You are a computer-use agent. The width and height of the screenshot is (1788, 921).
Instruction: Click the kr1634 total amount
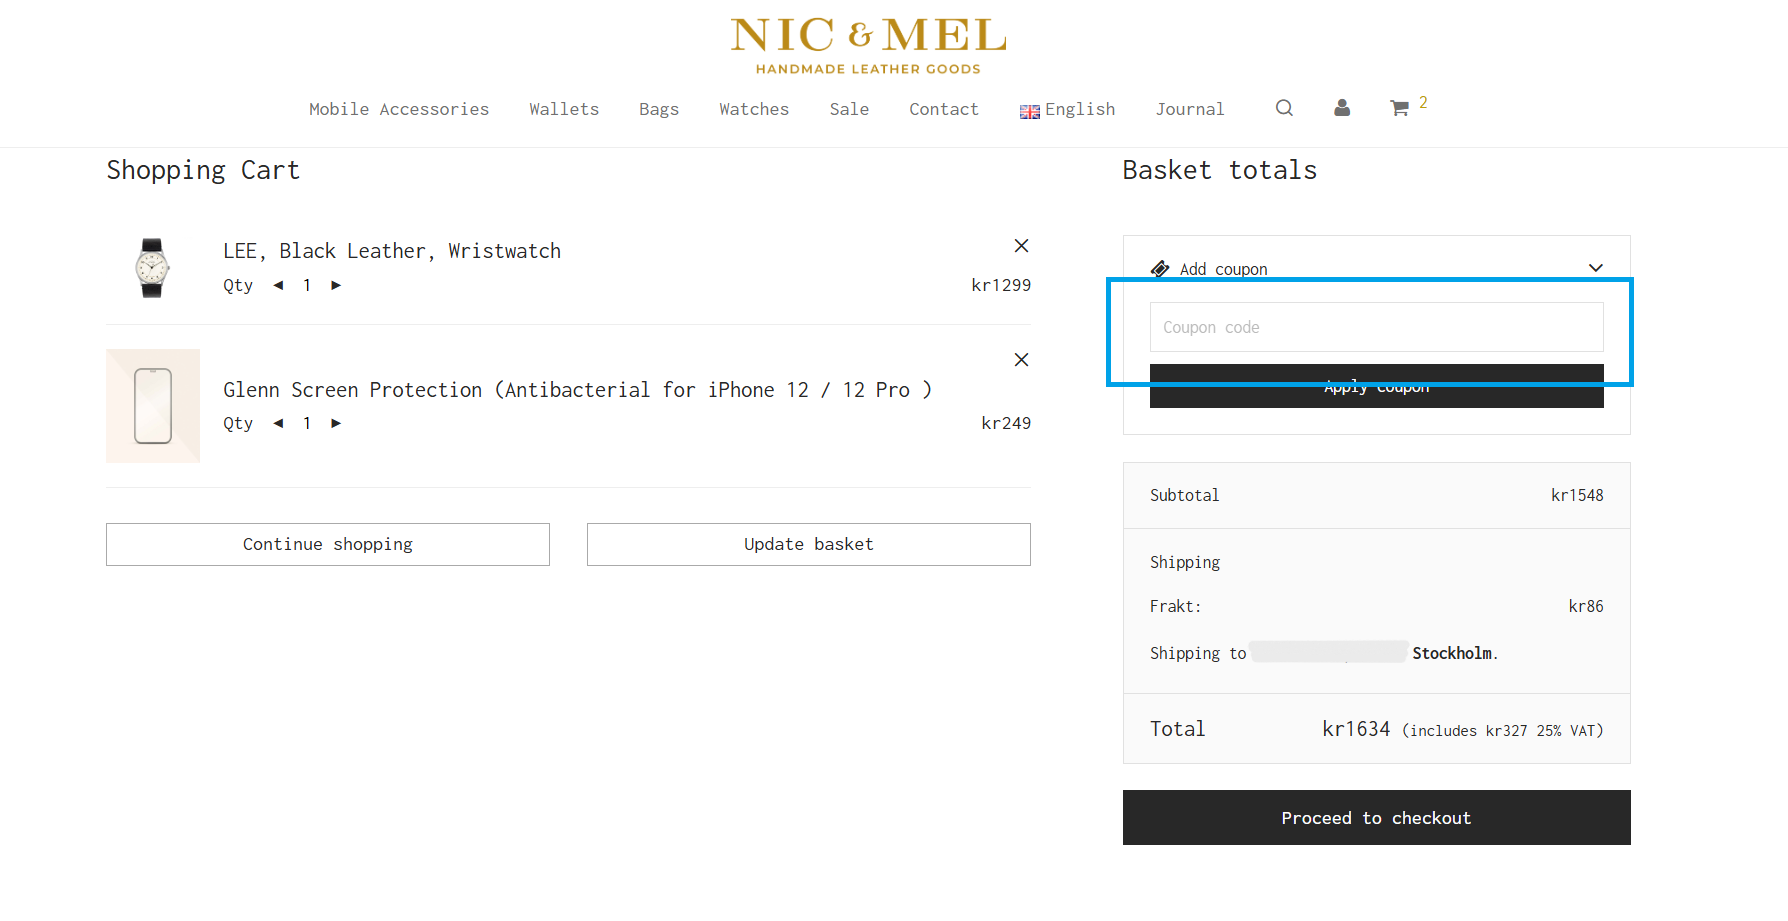[x=1356, y=729]
